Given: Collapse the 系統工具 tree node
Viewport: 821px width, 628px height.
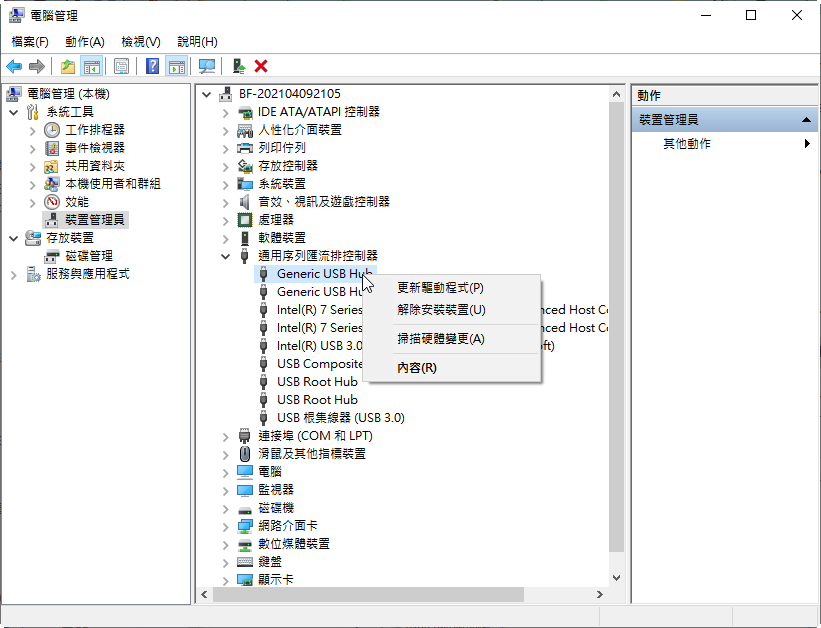Looking at the screenshot, I should tap(14, 112).
